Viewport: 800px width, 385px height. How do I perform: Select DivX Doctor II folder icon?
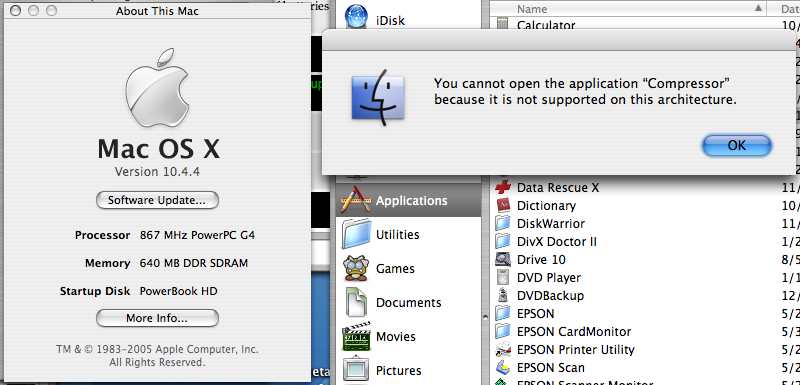[x=503, y=241]
